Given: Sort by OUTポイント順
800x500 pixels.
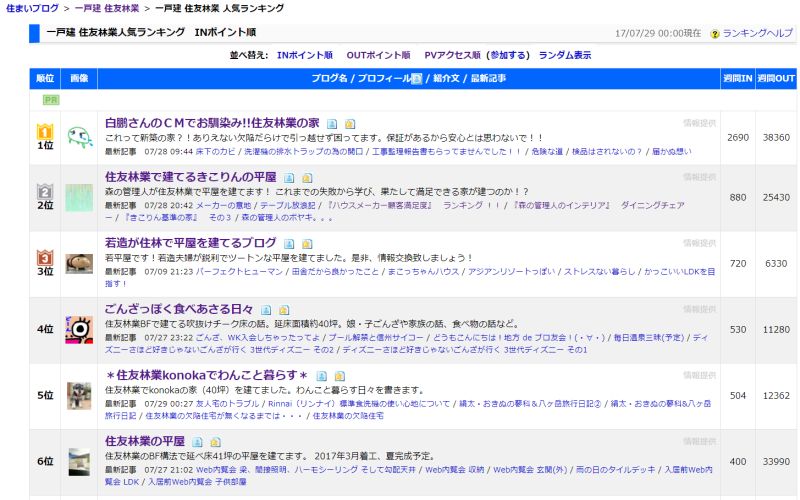Looking at the screenshot, I should (x=378, y=55).
